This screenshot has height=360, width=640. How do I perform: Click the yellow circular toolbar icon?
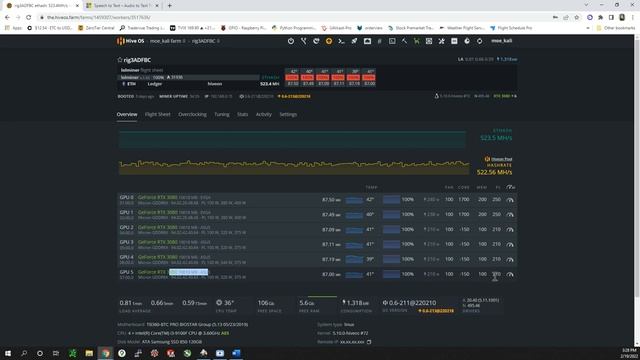pyautogui.click(x=329, y=41)
